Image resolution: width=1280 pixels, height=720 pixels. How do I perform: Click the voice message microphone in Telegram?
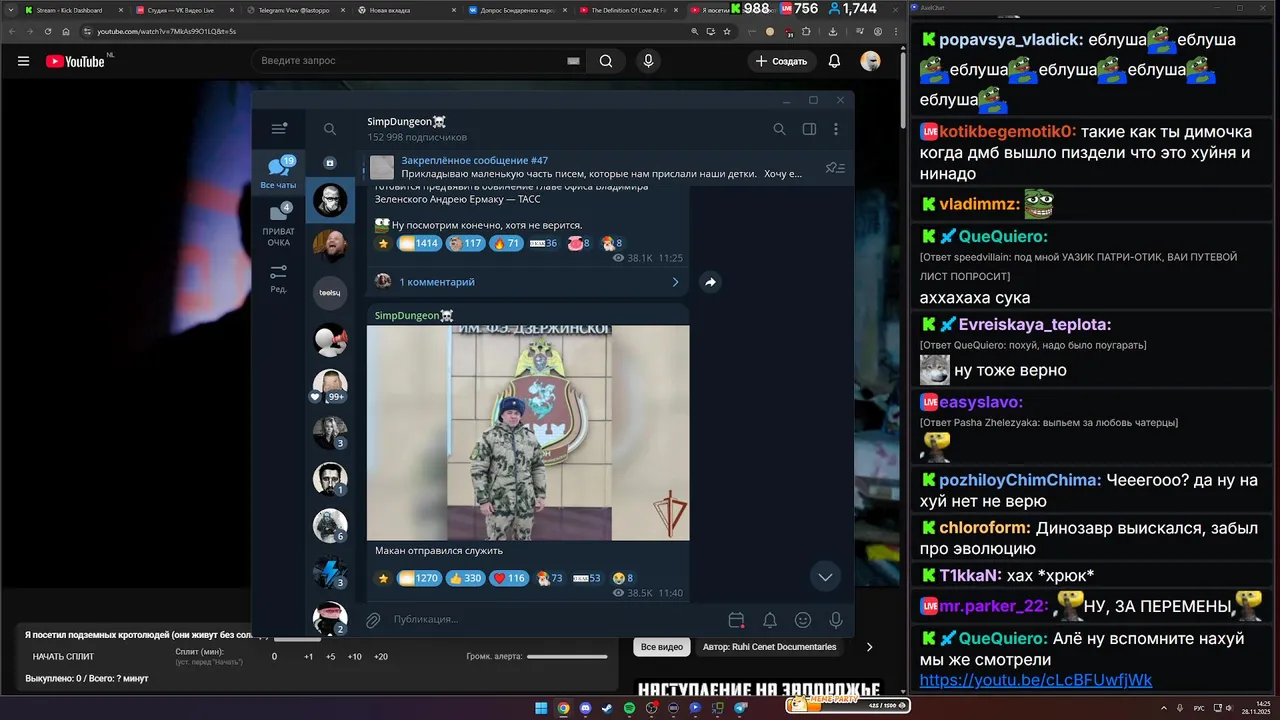(x=836, y=620)
